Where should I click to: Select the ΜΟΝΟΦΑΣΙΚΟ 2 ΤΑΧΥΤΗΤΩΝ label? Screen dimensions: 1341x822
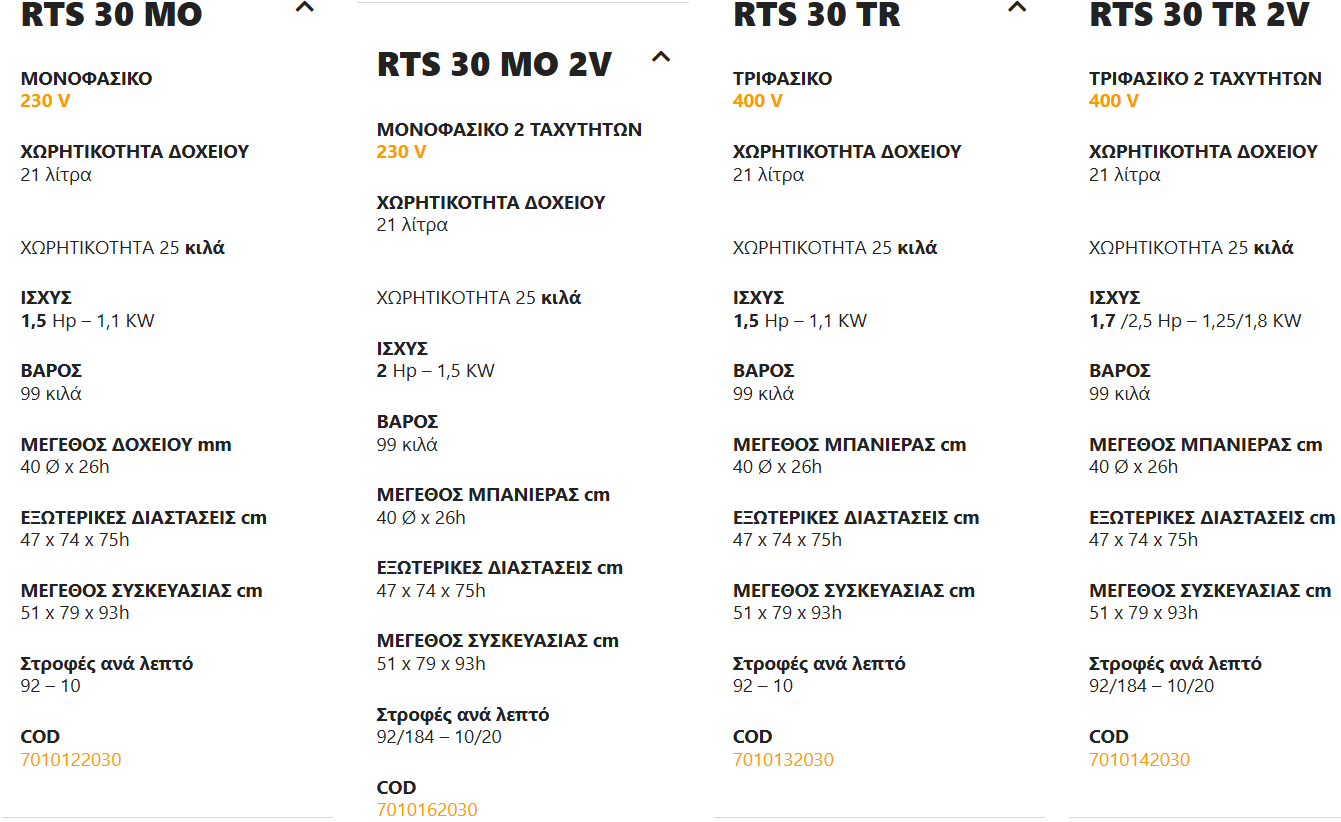pyautogui.click(x=509, y=130)
